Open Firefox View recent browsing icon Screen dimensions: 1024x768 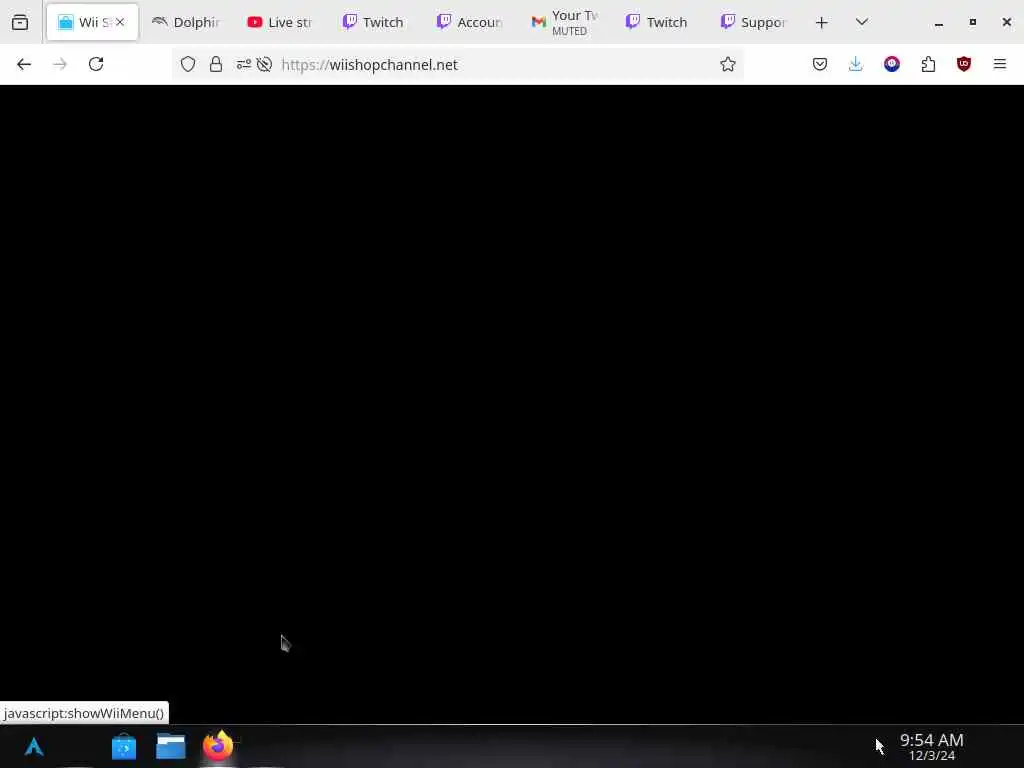(x=20, y=22)
